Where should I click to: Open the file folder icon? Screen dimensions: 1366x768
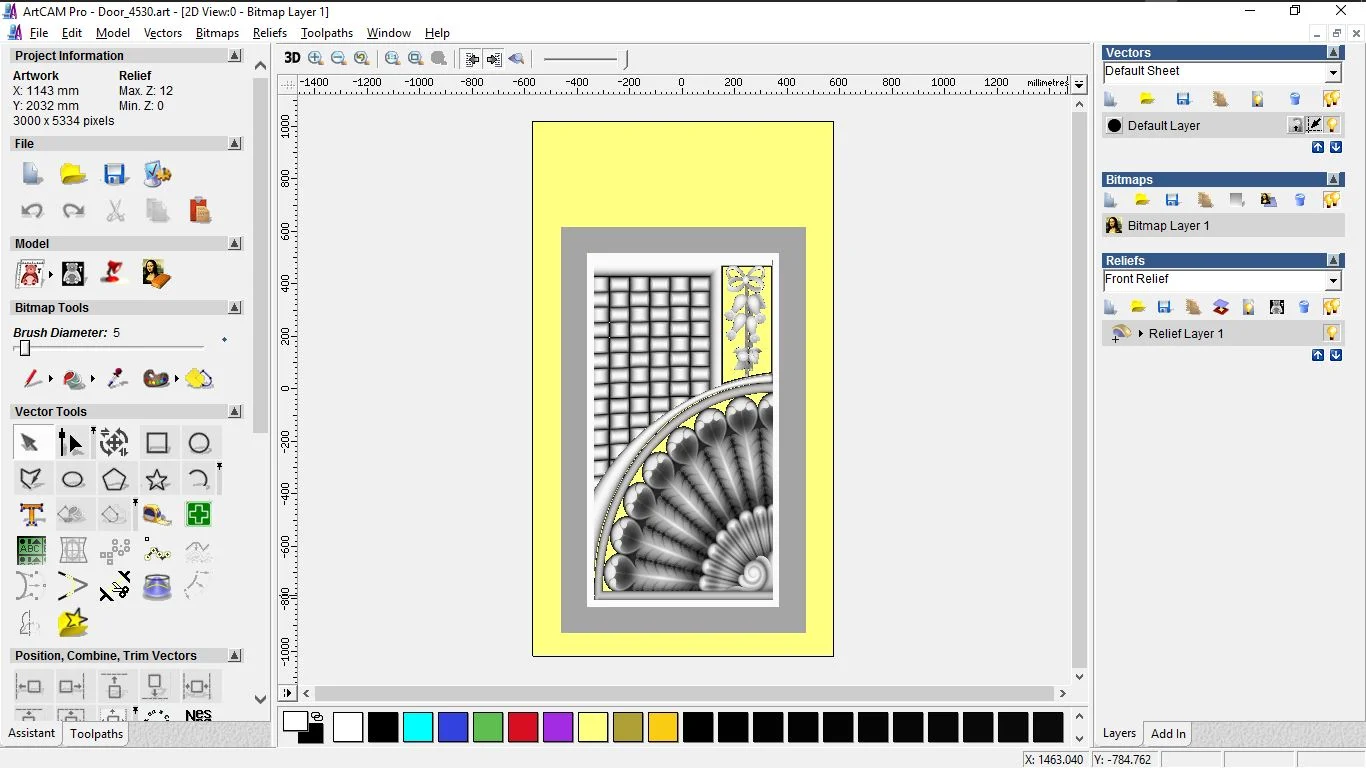(73, 174)
